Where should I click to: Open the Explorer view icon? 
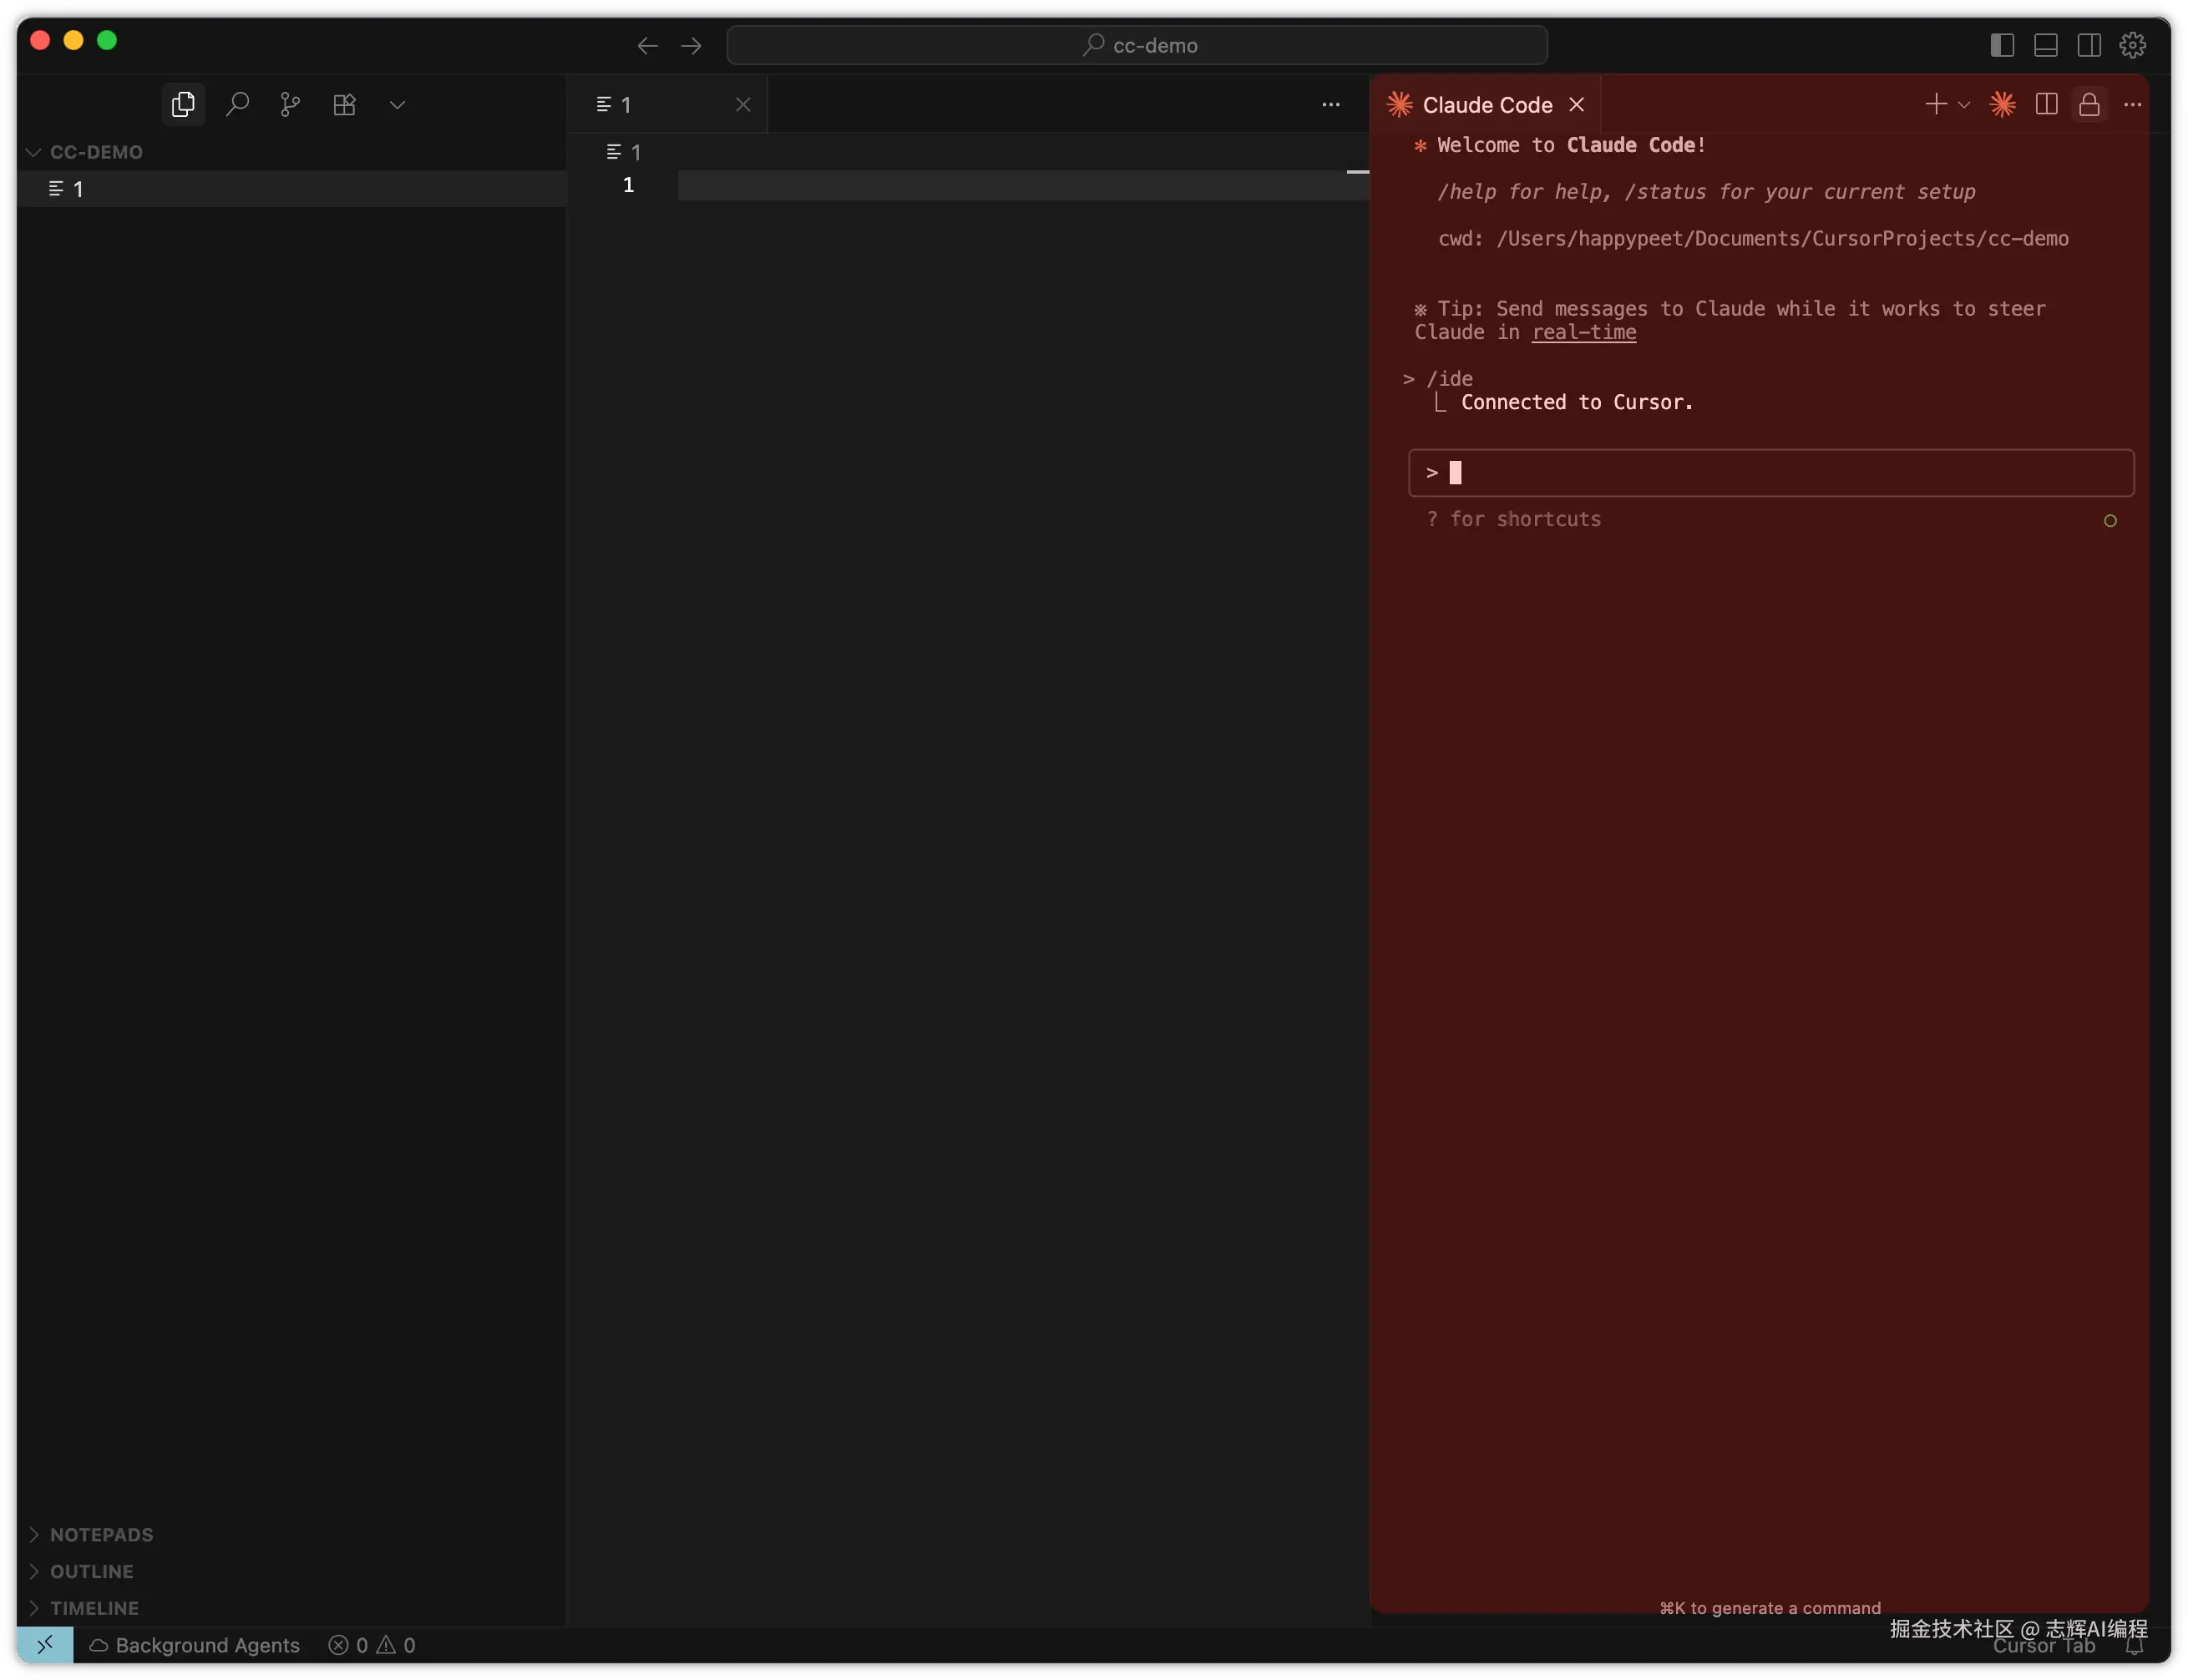point(183,104)
